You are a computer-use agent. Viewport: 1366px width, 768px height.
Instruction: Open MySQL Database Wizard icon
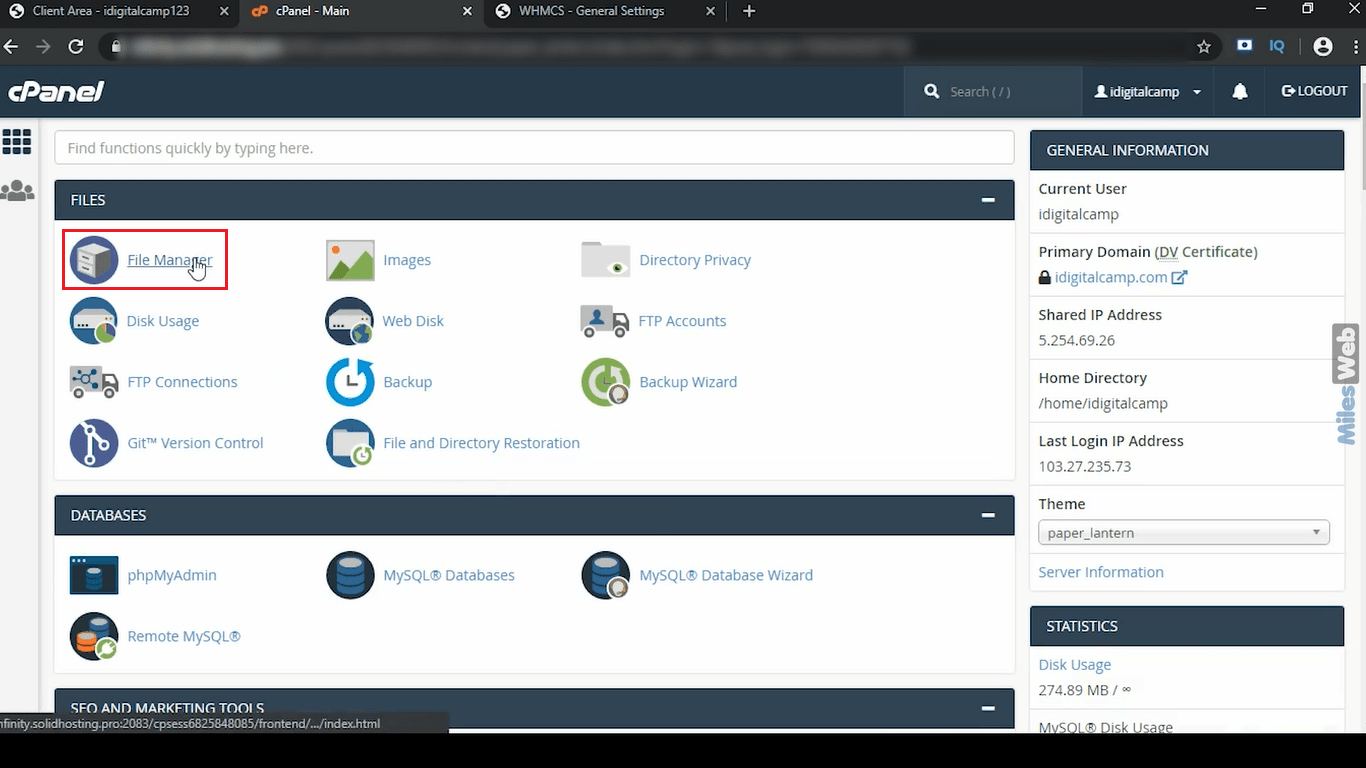tap(606, 575)
